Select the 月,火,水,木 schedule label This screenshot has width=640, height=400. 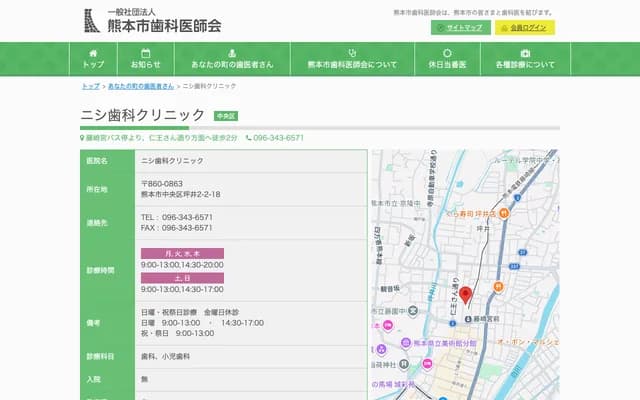182,253
